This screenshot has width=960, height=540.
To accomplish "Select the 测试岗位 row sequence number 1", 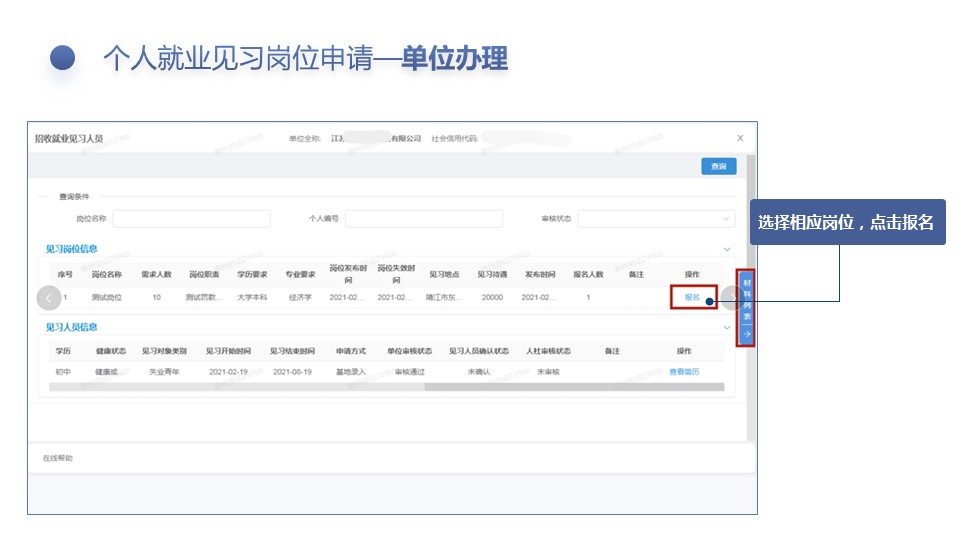I will tap(65, 297).
